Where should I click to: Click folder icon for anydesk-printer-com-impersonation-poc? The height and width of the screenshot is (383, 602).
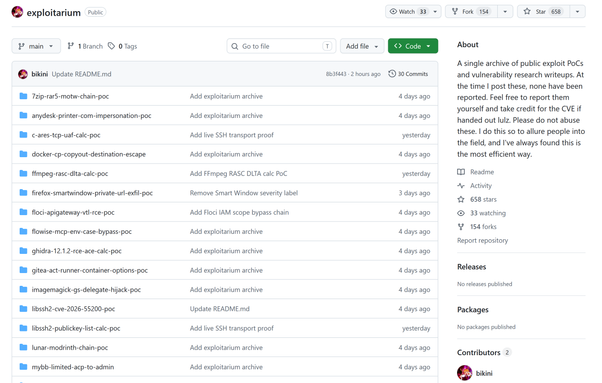23,115
